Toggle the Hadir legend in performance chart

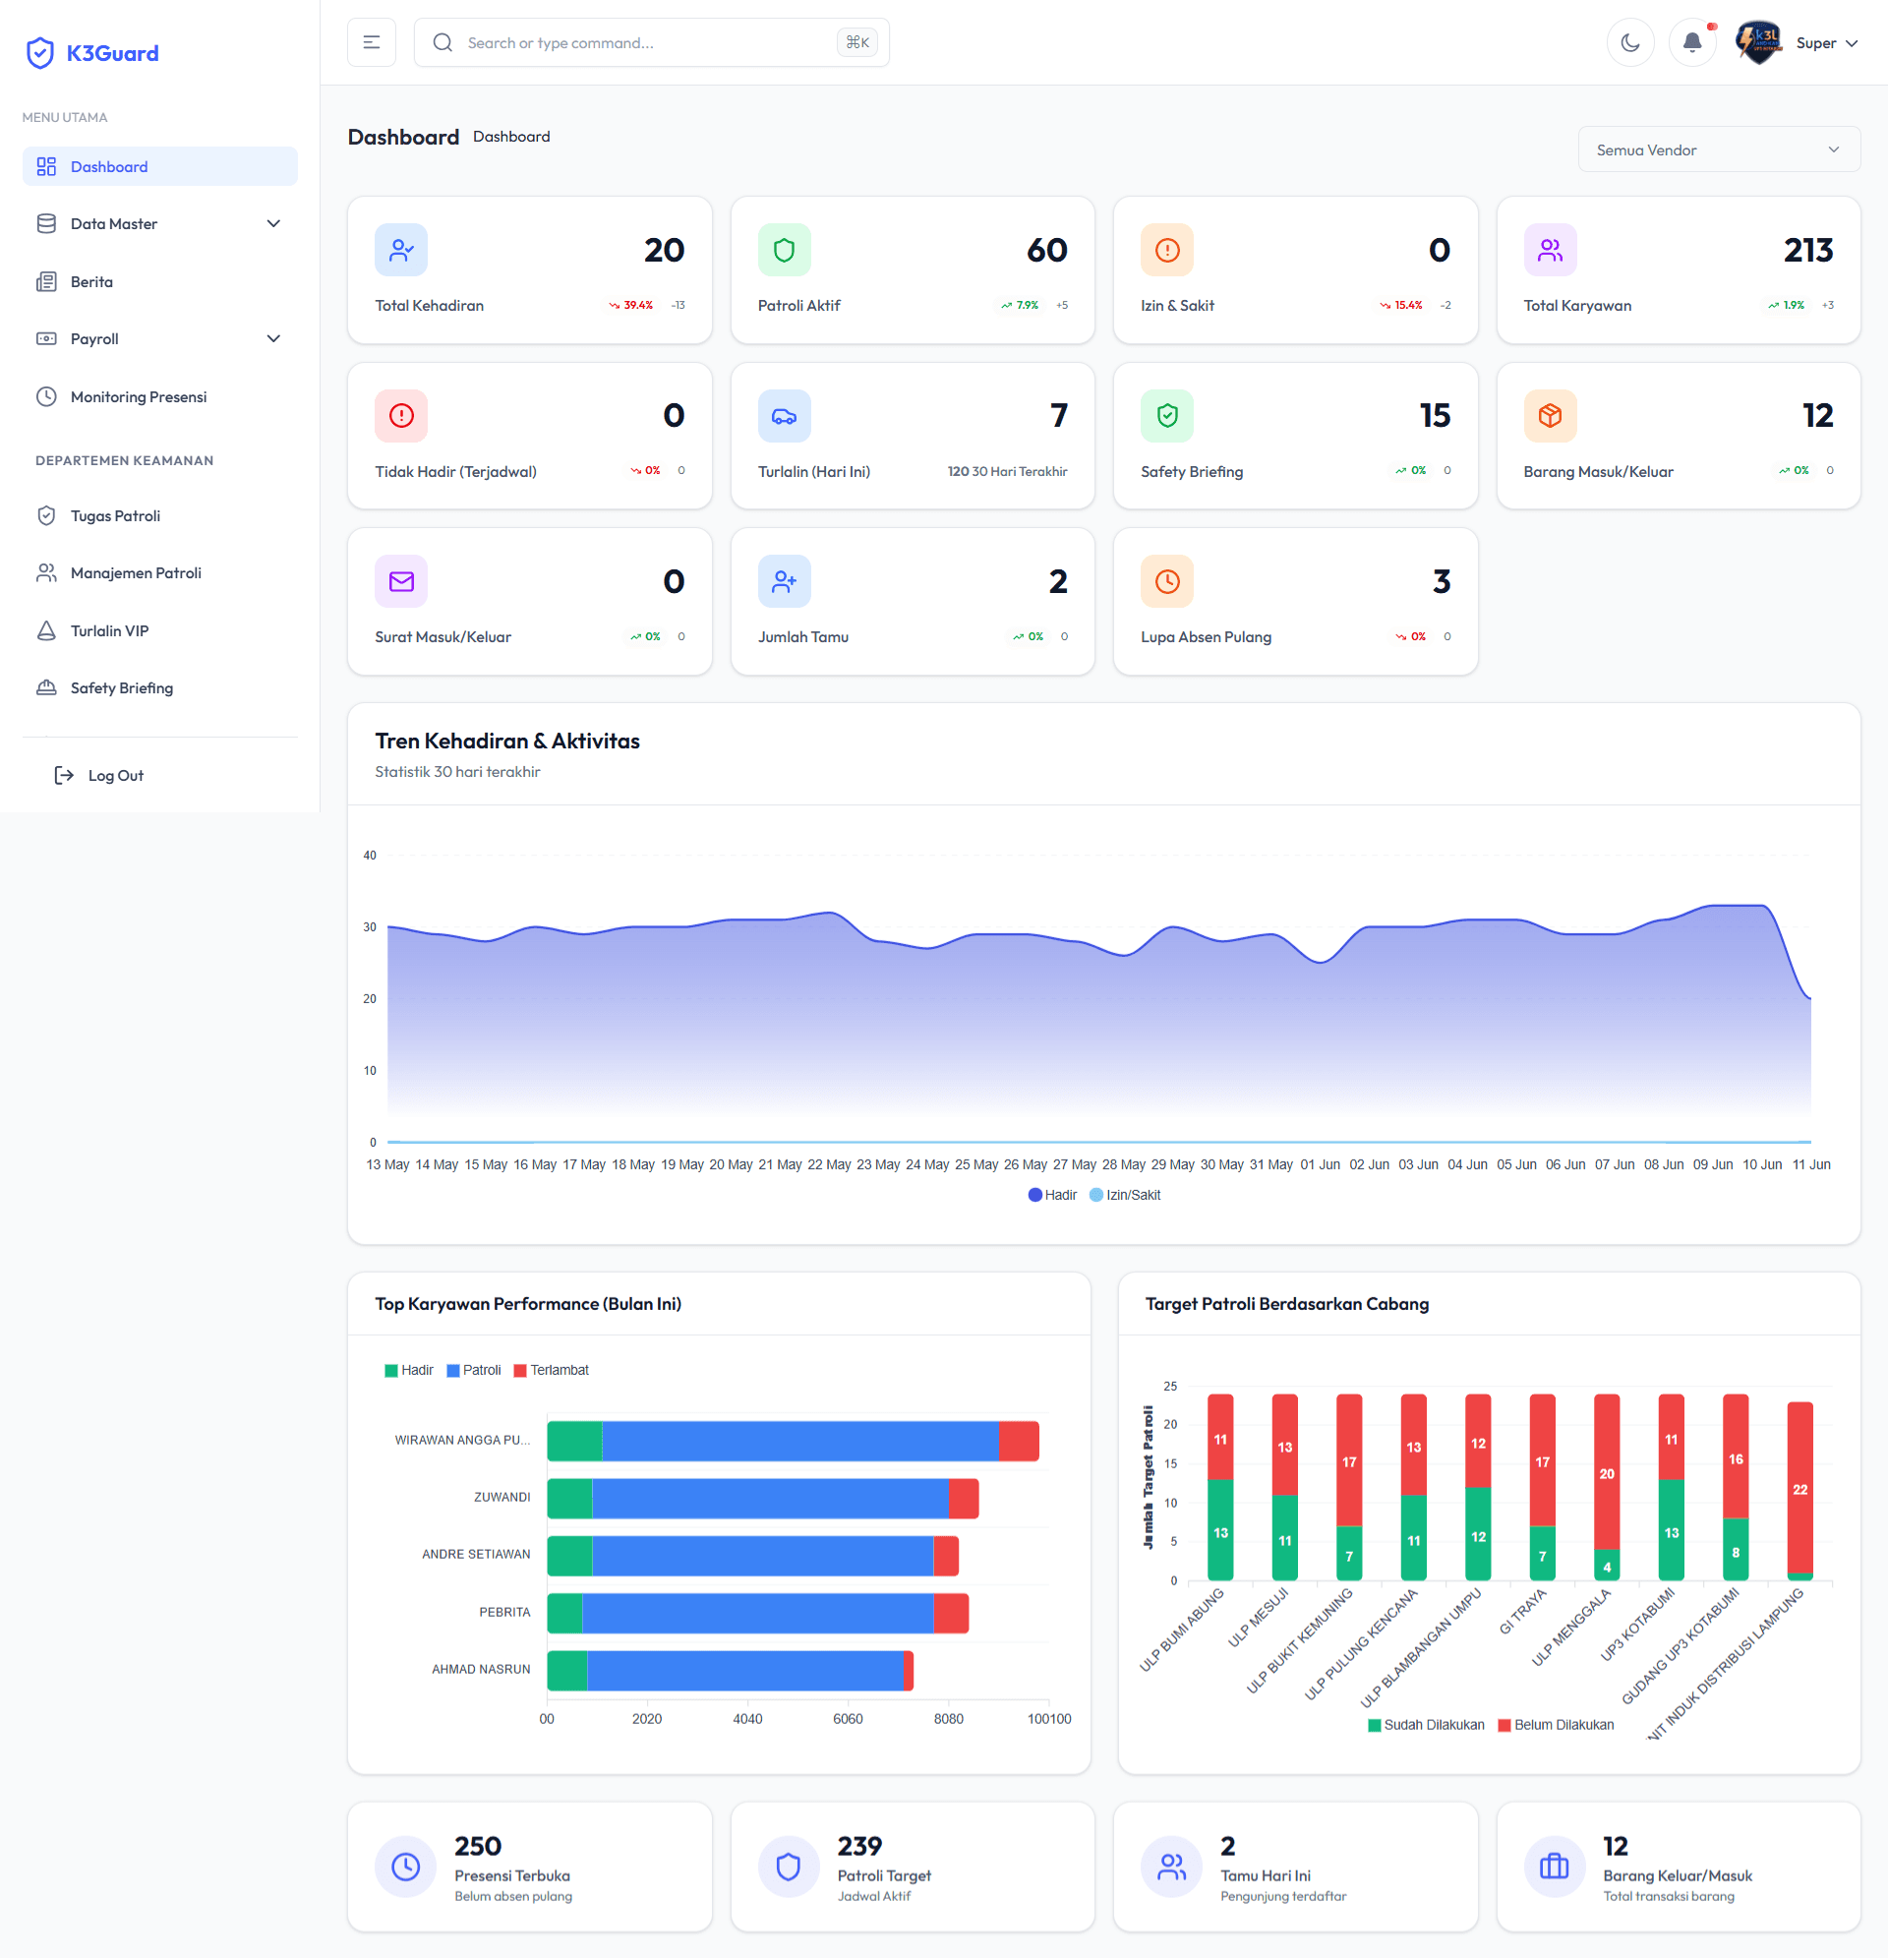[x=409, y=1371]
